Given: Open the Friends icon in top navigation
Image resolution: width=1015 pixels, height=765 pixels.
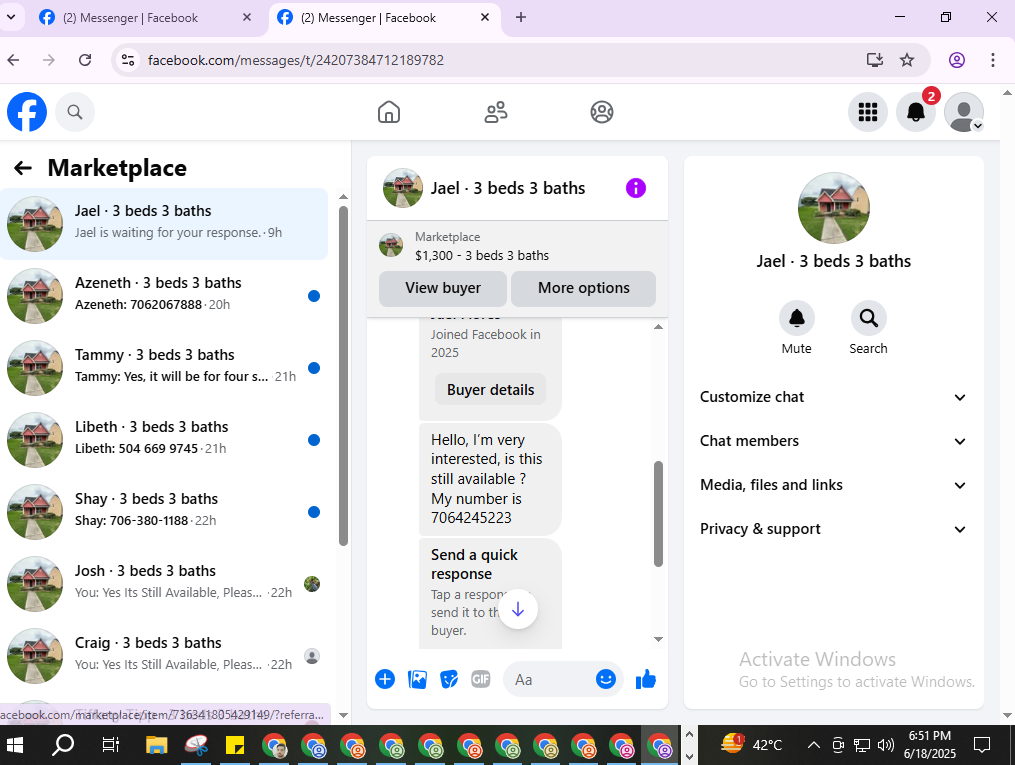Looking at the screenshot, I should coord(496,112).
